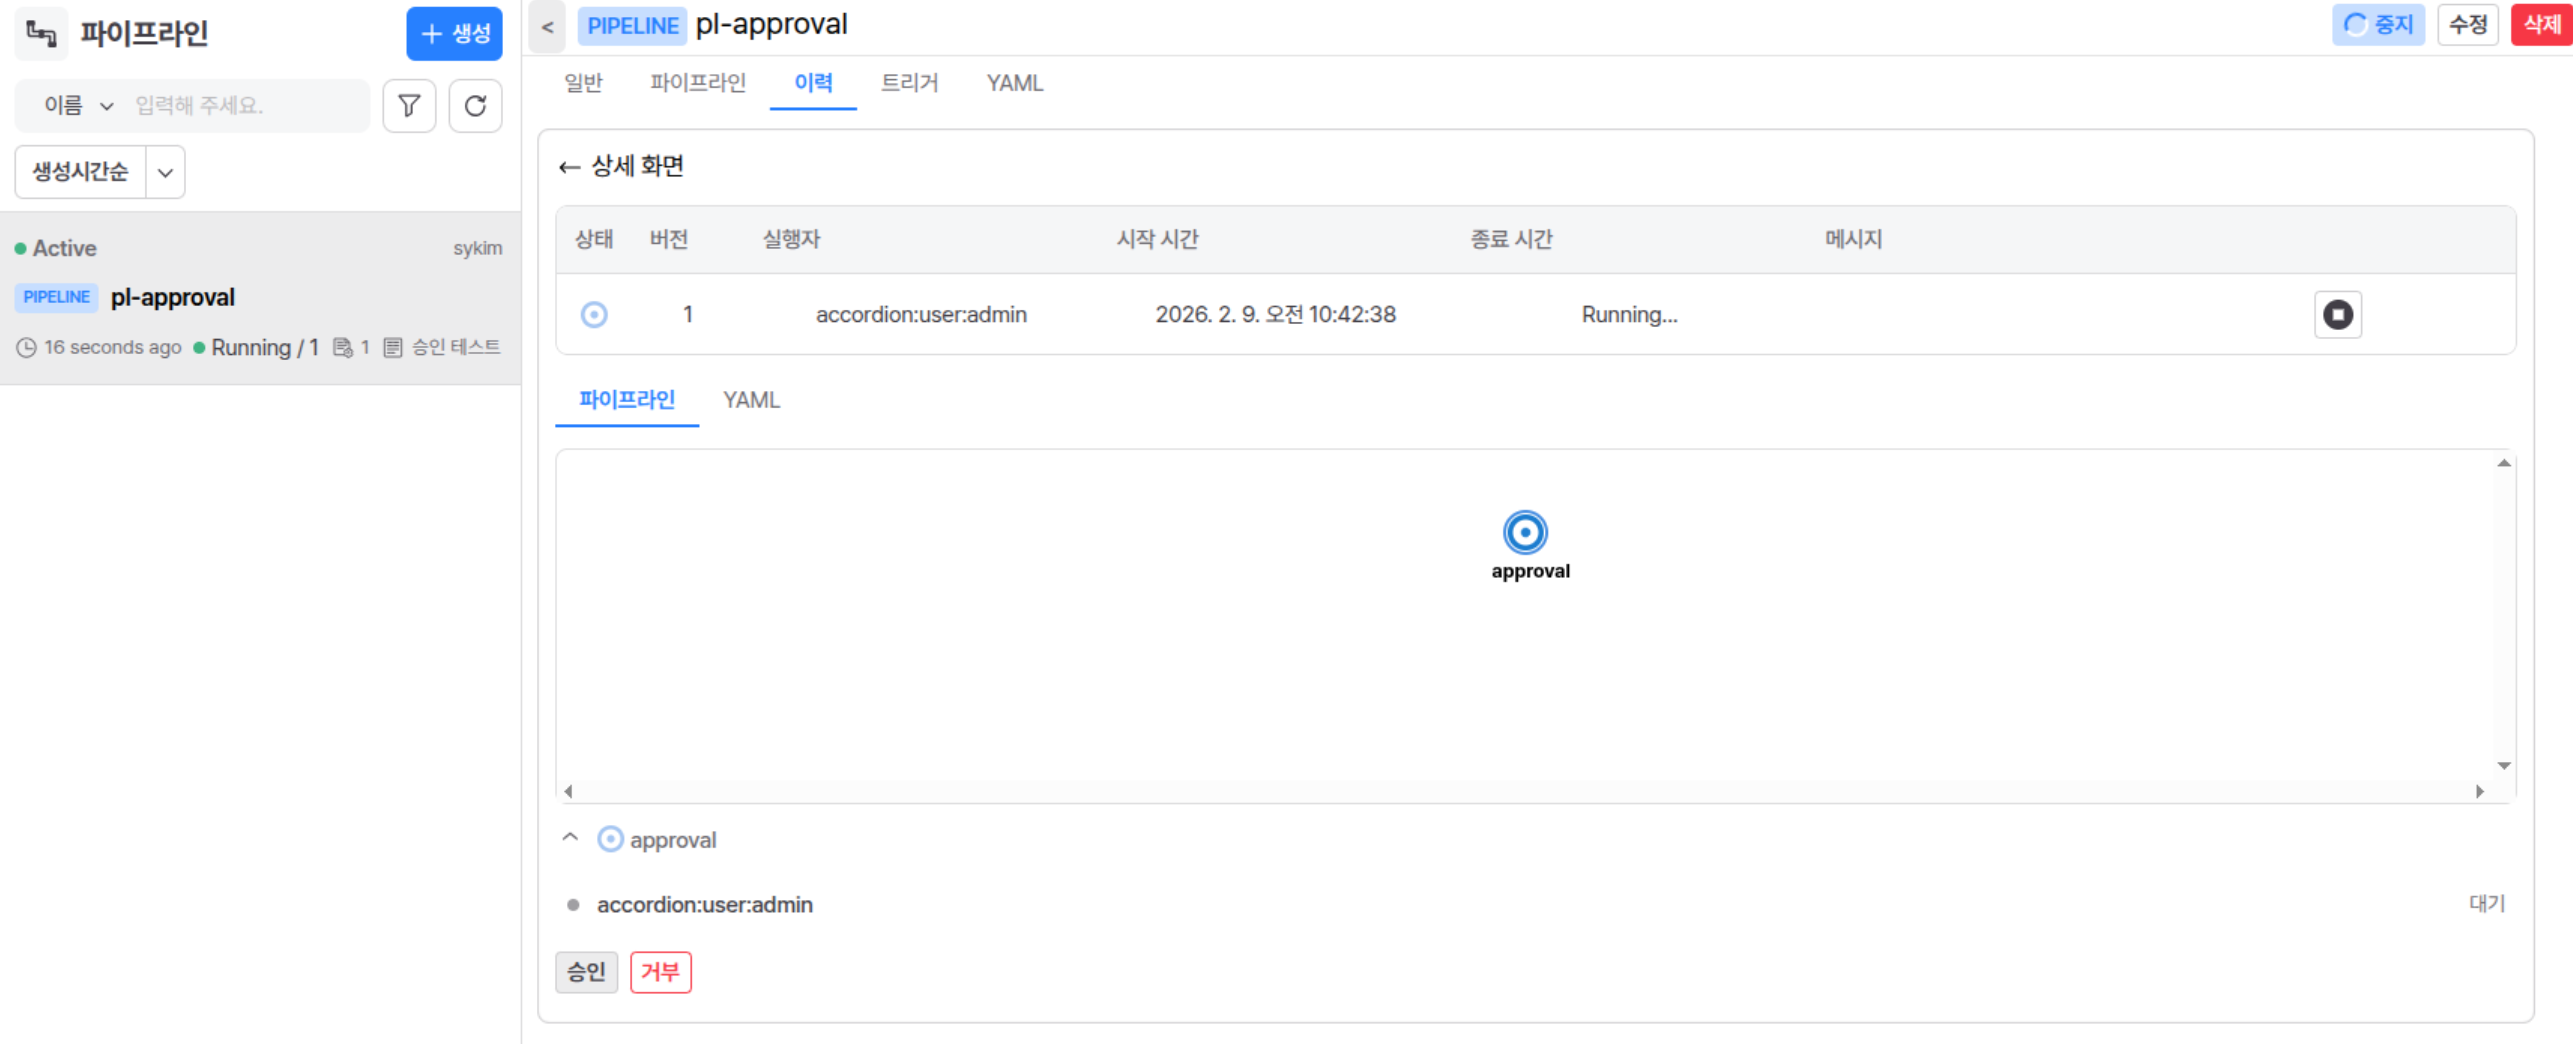This screenshot has width=2573, height=1044.
Task: Click the graph scroll down arrow
Action: point(2503,765)
